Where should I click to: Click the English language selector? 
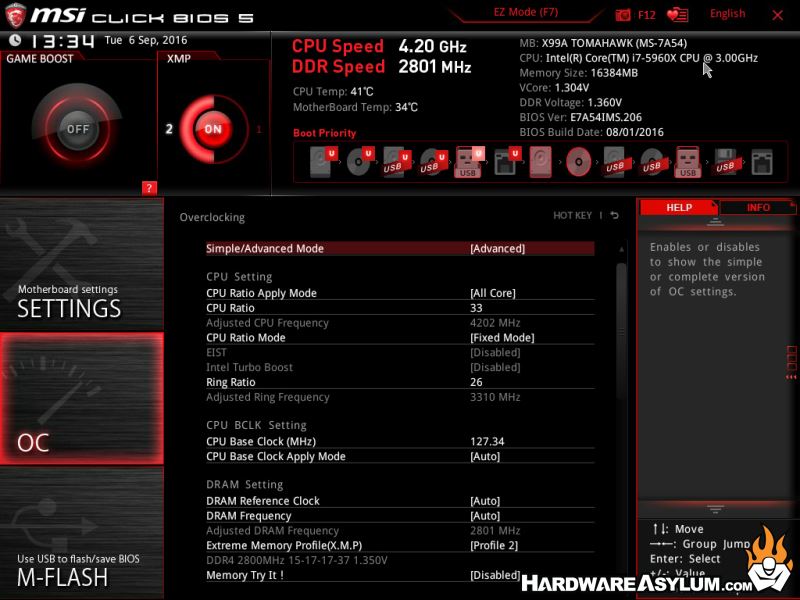point(727,14)
